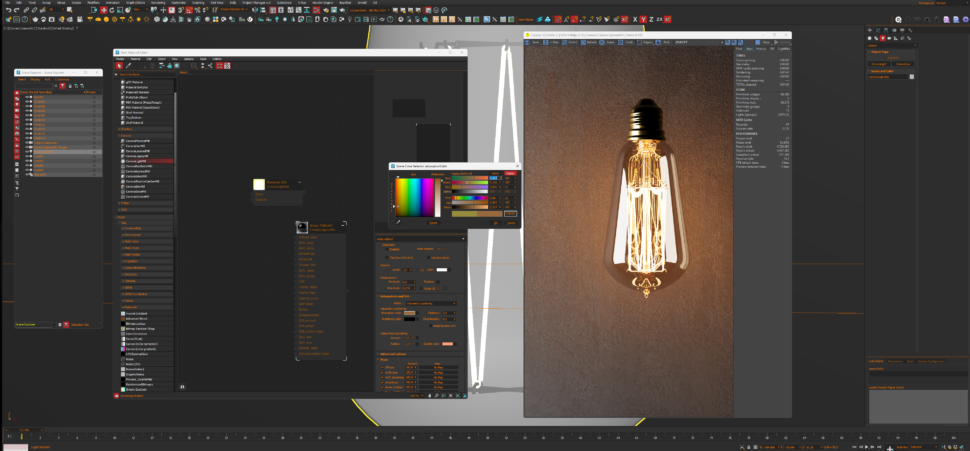Click the Redo arrow in main toolbar
The image size is (970, 451).
click(x=17, y=10)
